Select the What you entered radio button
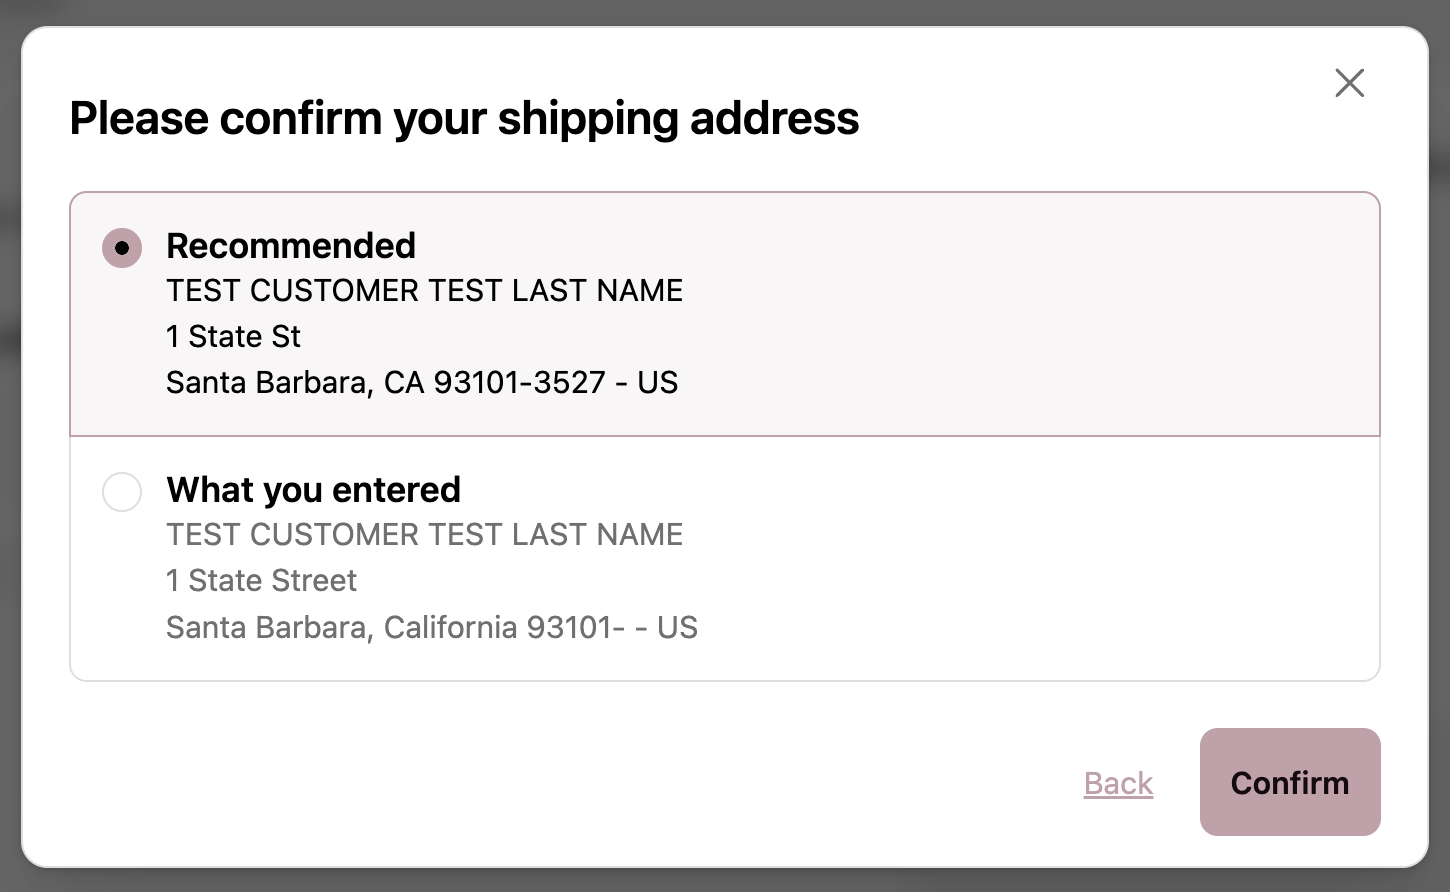This screenshot has width=1450, height=892. pos(122,492)
